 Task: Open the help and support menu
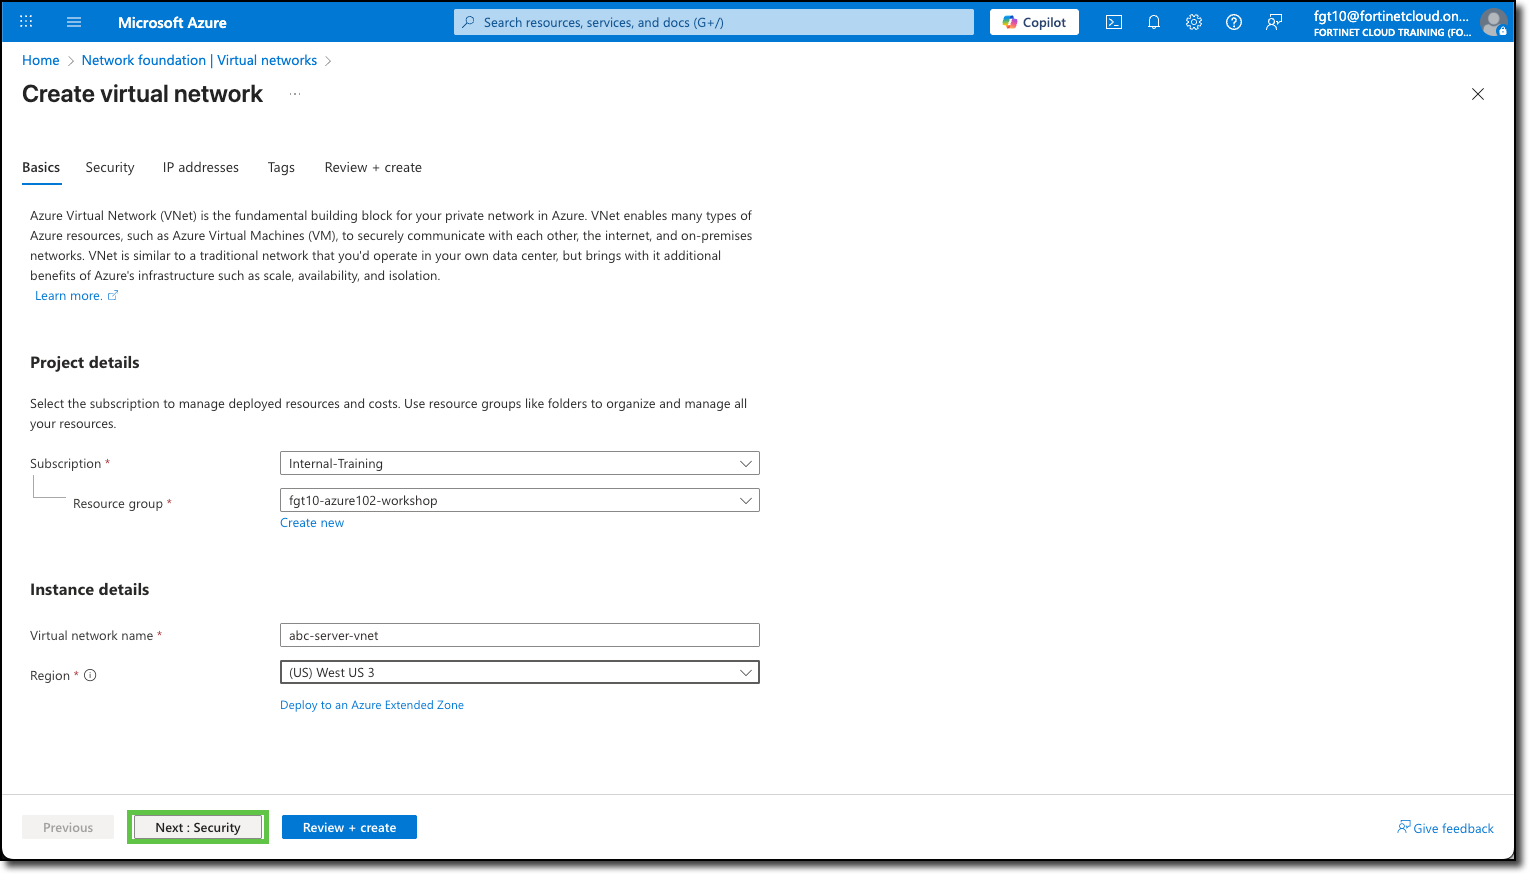1233,21
